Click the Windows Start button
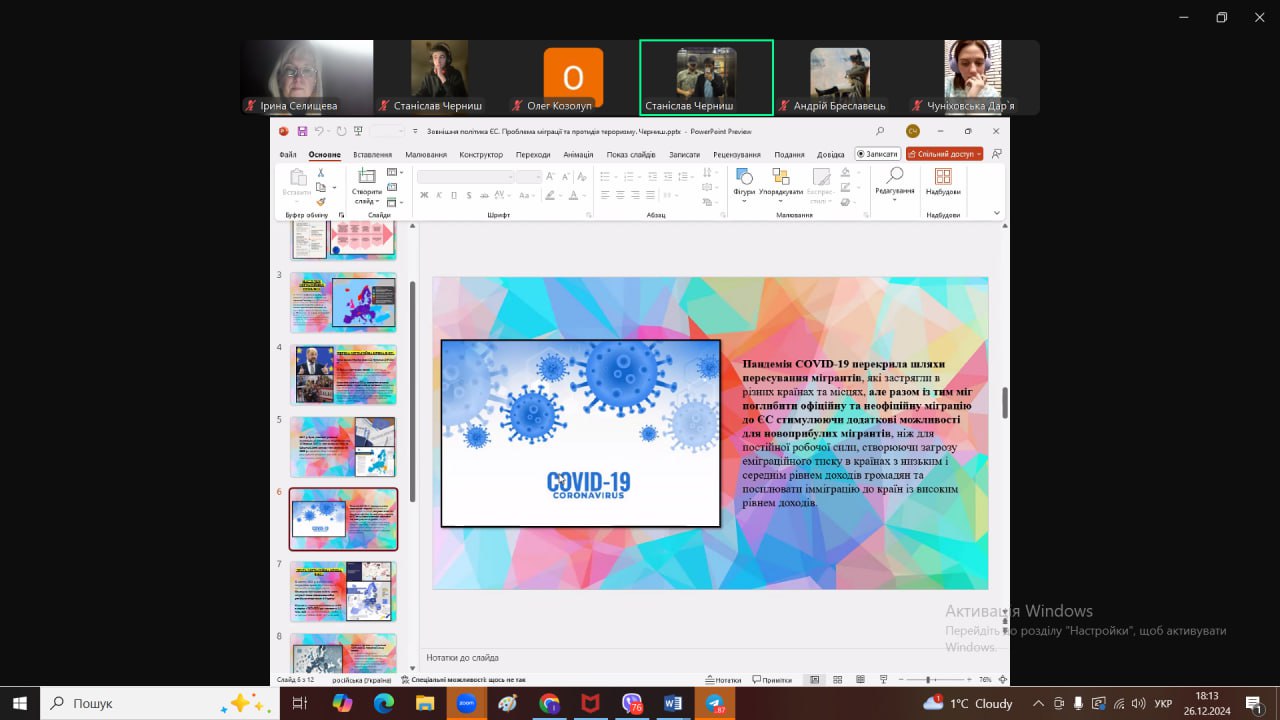Image resolution: width=1280 pixels, height=720 pixels. pyautogui.click(x=20, y=704)
